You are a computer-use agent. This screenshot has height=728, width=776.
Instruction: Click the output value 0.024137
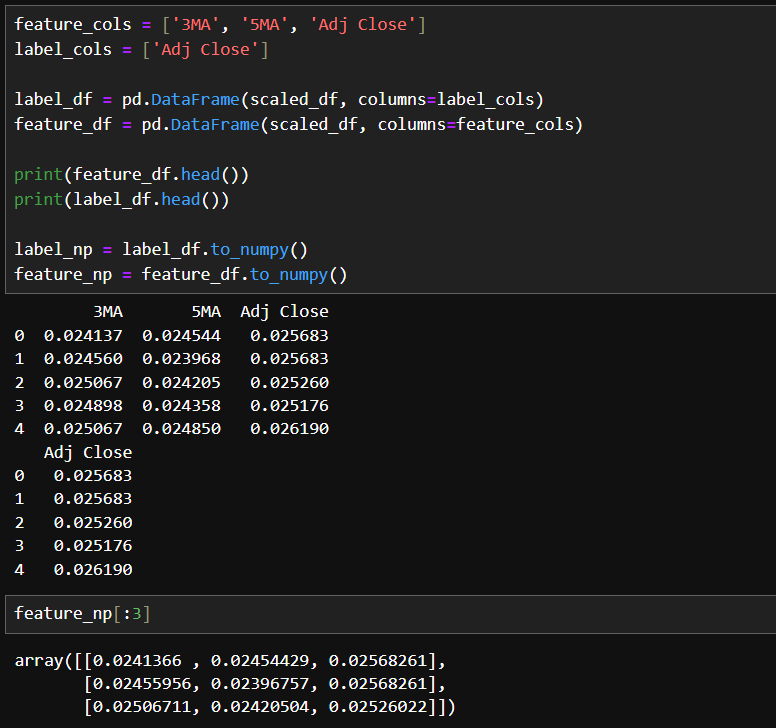pyautogui.click(x=83, y=336)
